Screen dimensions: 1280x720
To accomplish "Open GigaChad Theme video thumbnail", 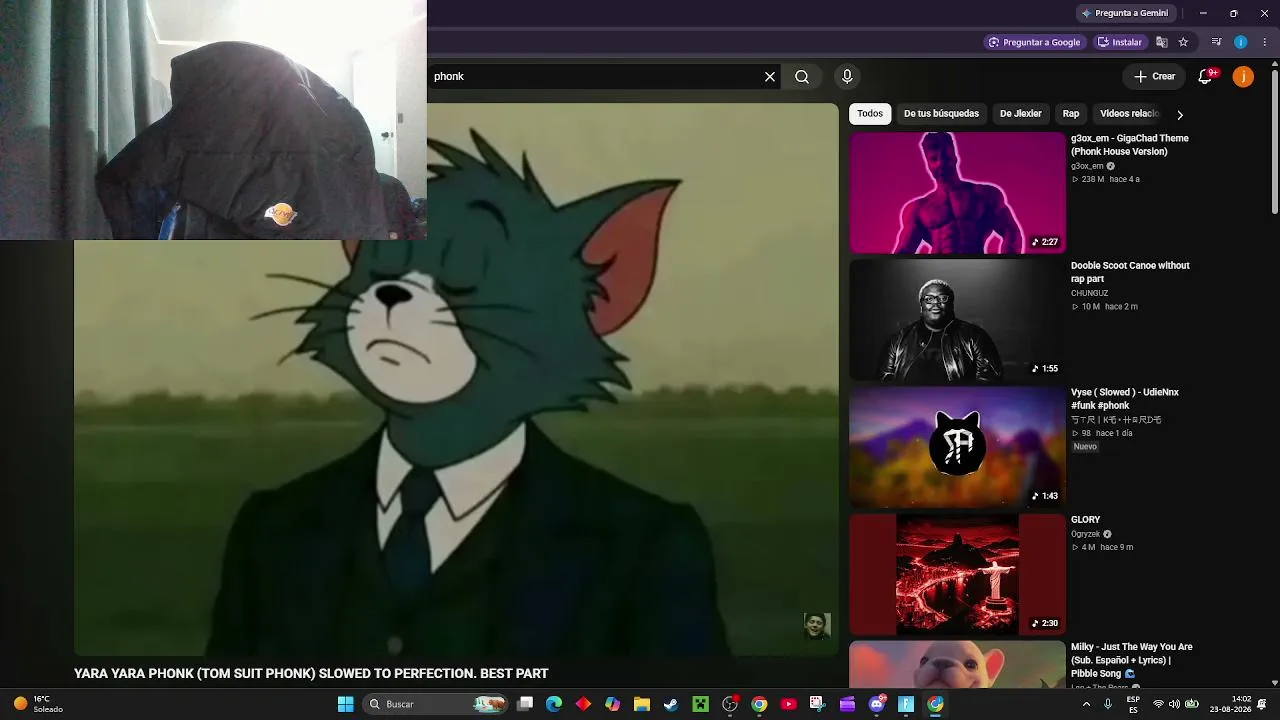I will click(957, 193).
